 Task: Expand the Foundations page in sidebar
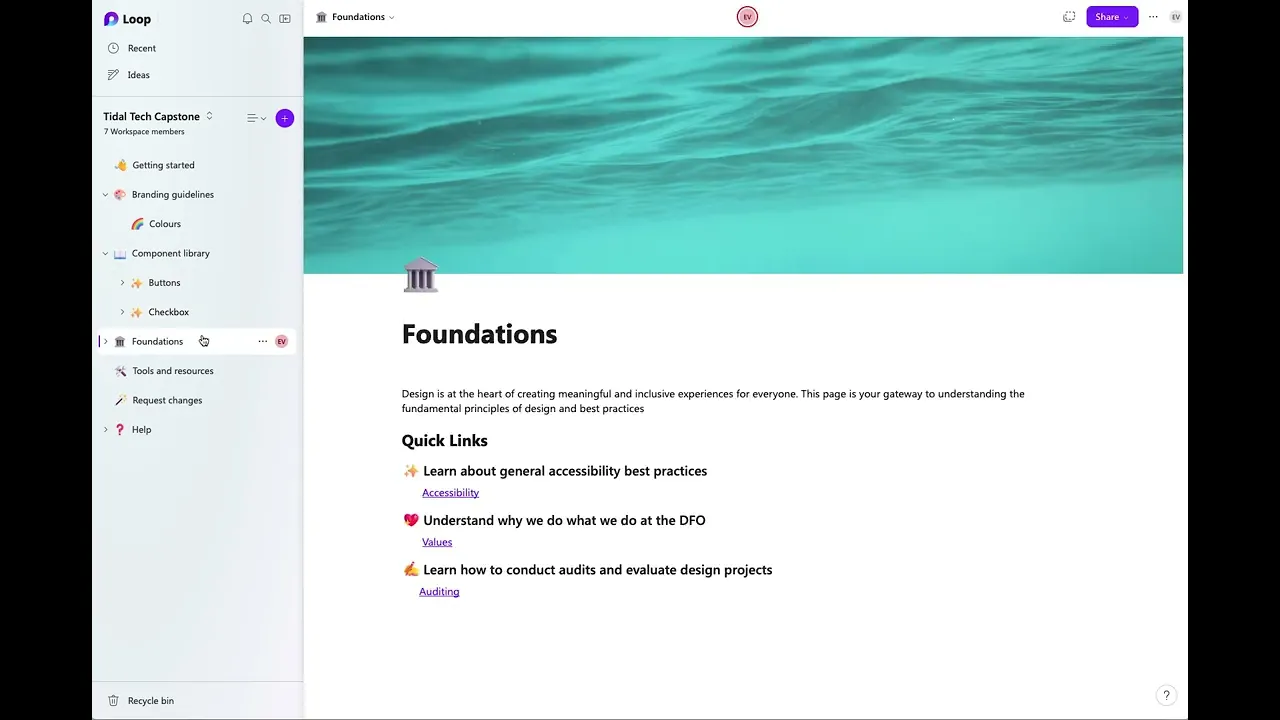(106, 342)
